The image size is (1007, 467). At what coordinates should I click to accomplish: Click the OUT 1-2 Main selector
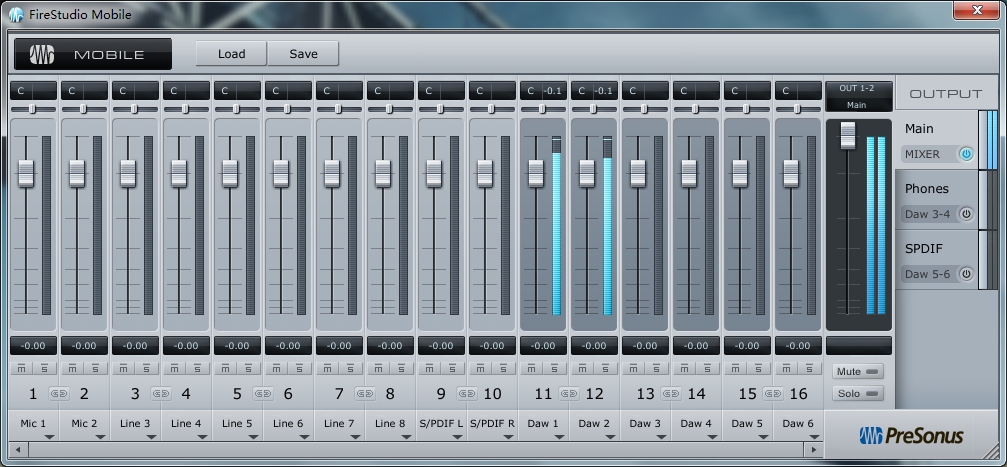click(x=858, y=96)
